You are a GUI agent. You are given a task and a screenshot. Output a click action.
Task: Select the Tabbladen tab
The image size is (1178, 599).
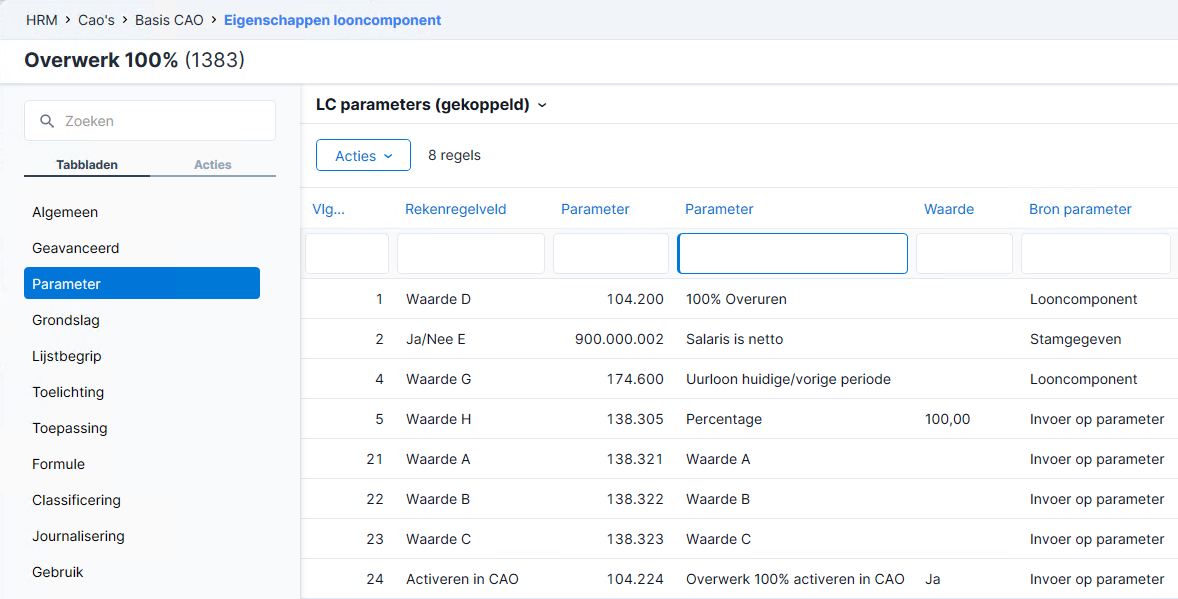[x=87, y=165]
